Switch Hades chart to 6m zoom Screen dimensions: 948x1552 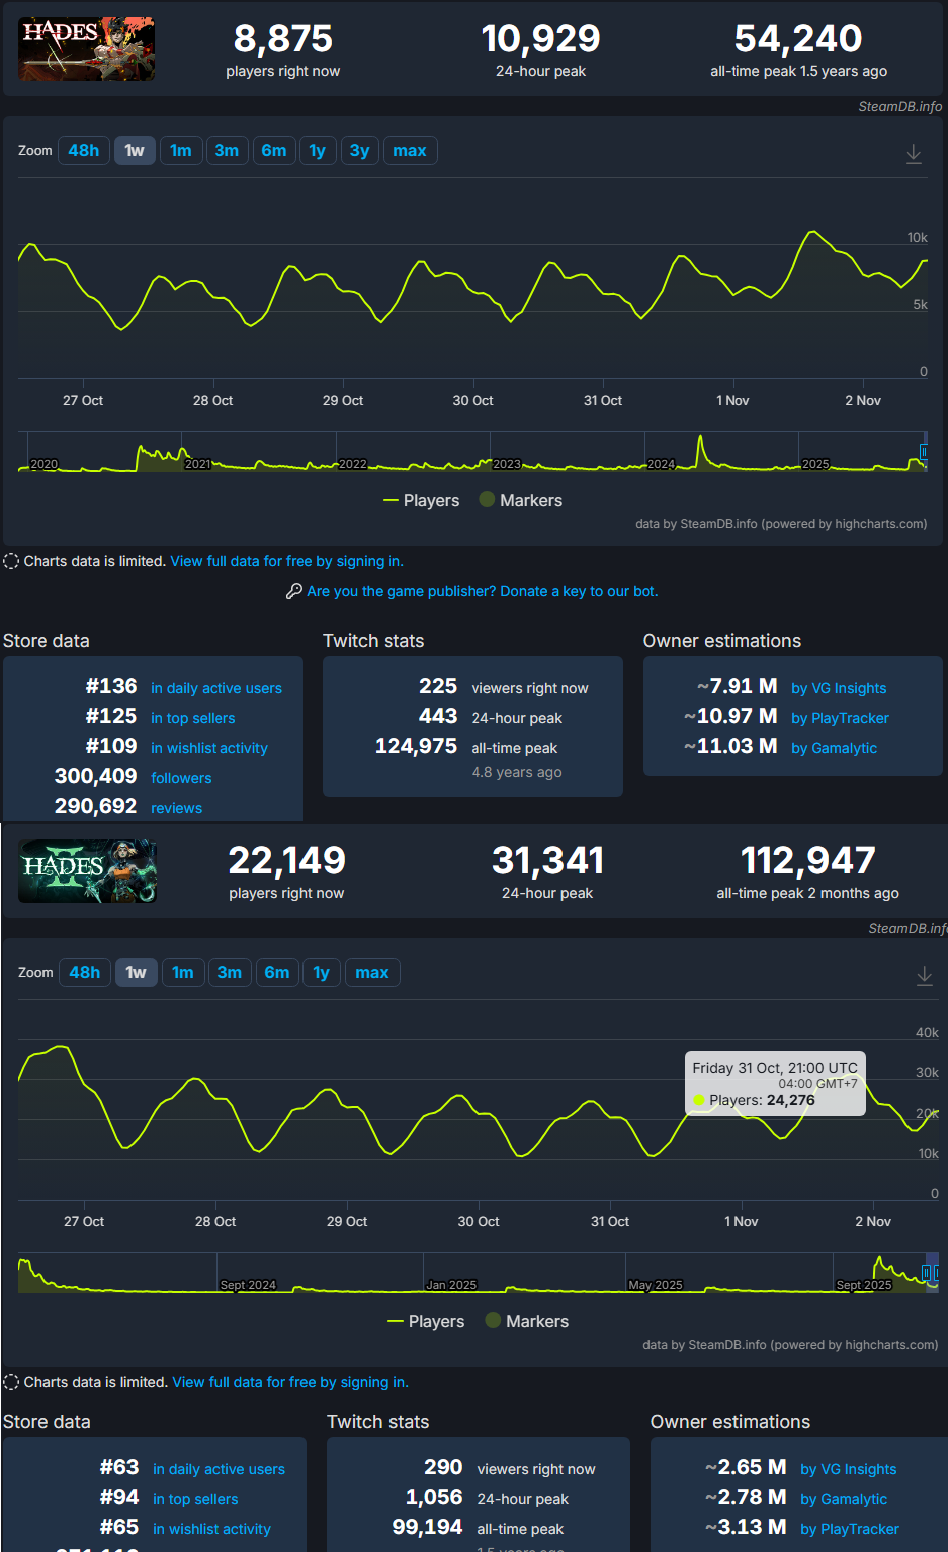click(x=274, y=150)
